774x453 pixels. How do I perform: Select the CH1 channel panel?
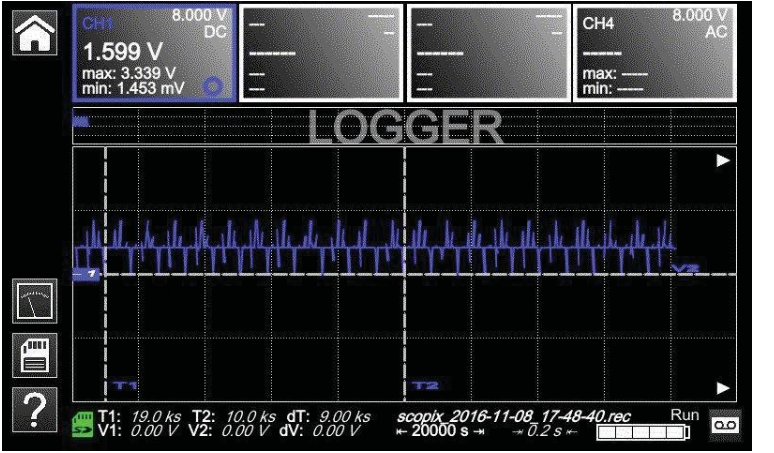pyautogui.click(x=154, y=52)
